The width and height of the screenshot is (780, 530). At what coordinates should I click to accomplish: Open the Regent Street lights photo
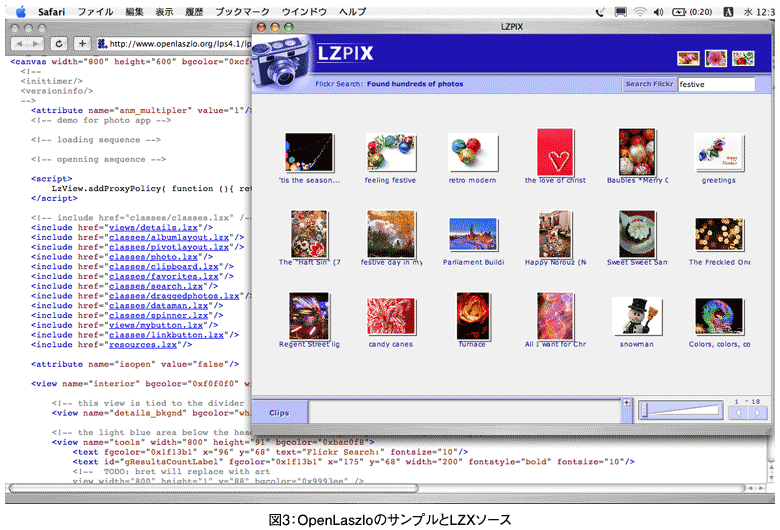[x=309, y=316]
